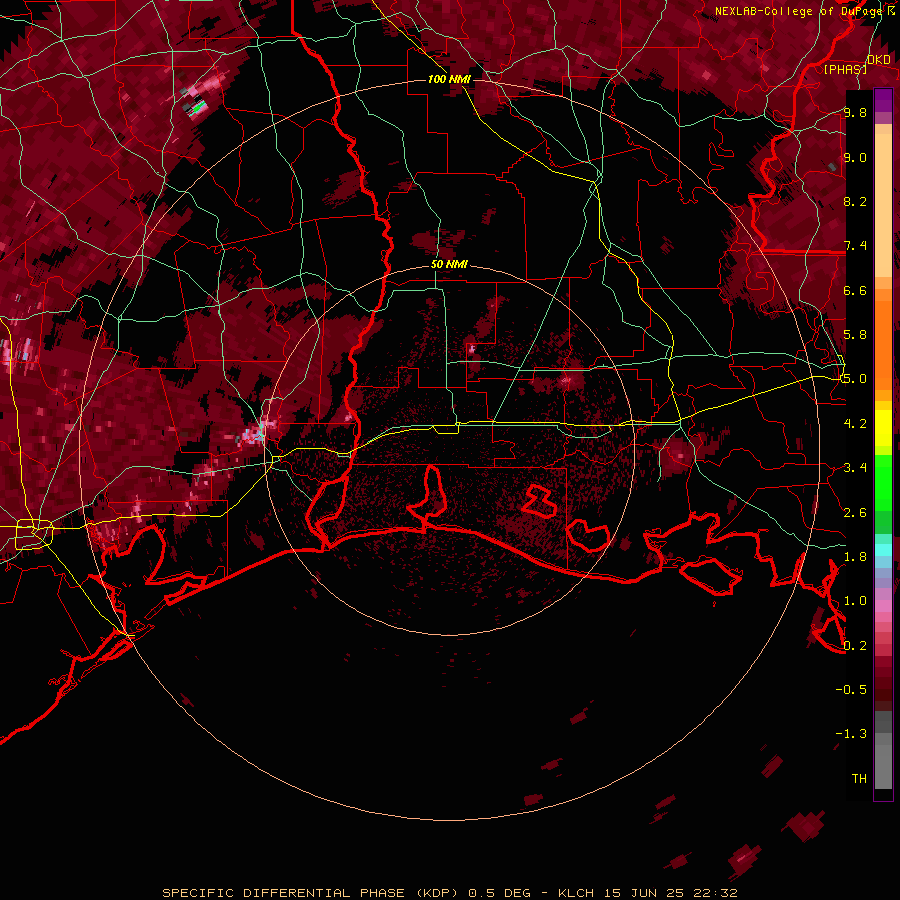Click the 9.0 scale value
This screenshot has width=900, height=900.
pyautogui.click(x=855, y=157)
